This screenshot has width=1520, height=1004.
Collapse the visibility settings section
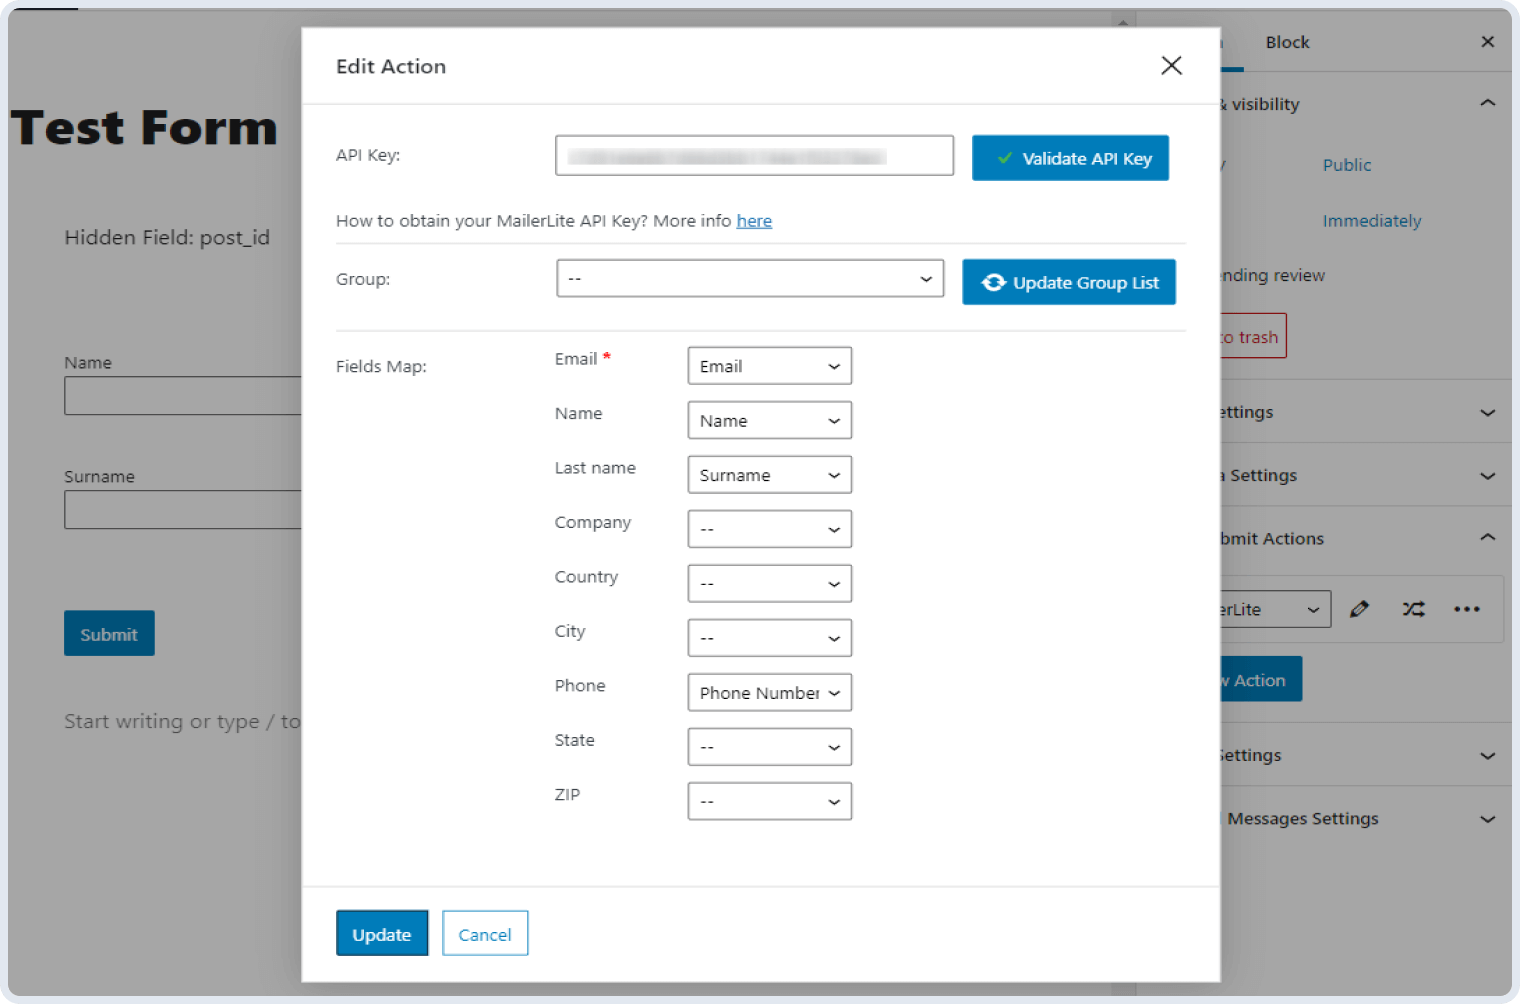coord(1488,103)
